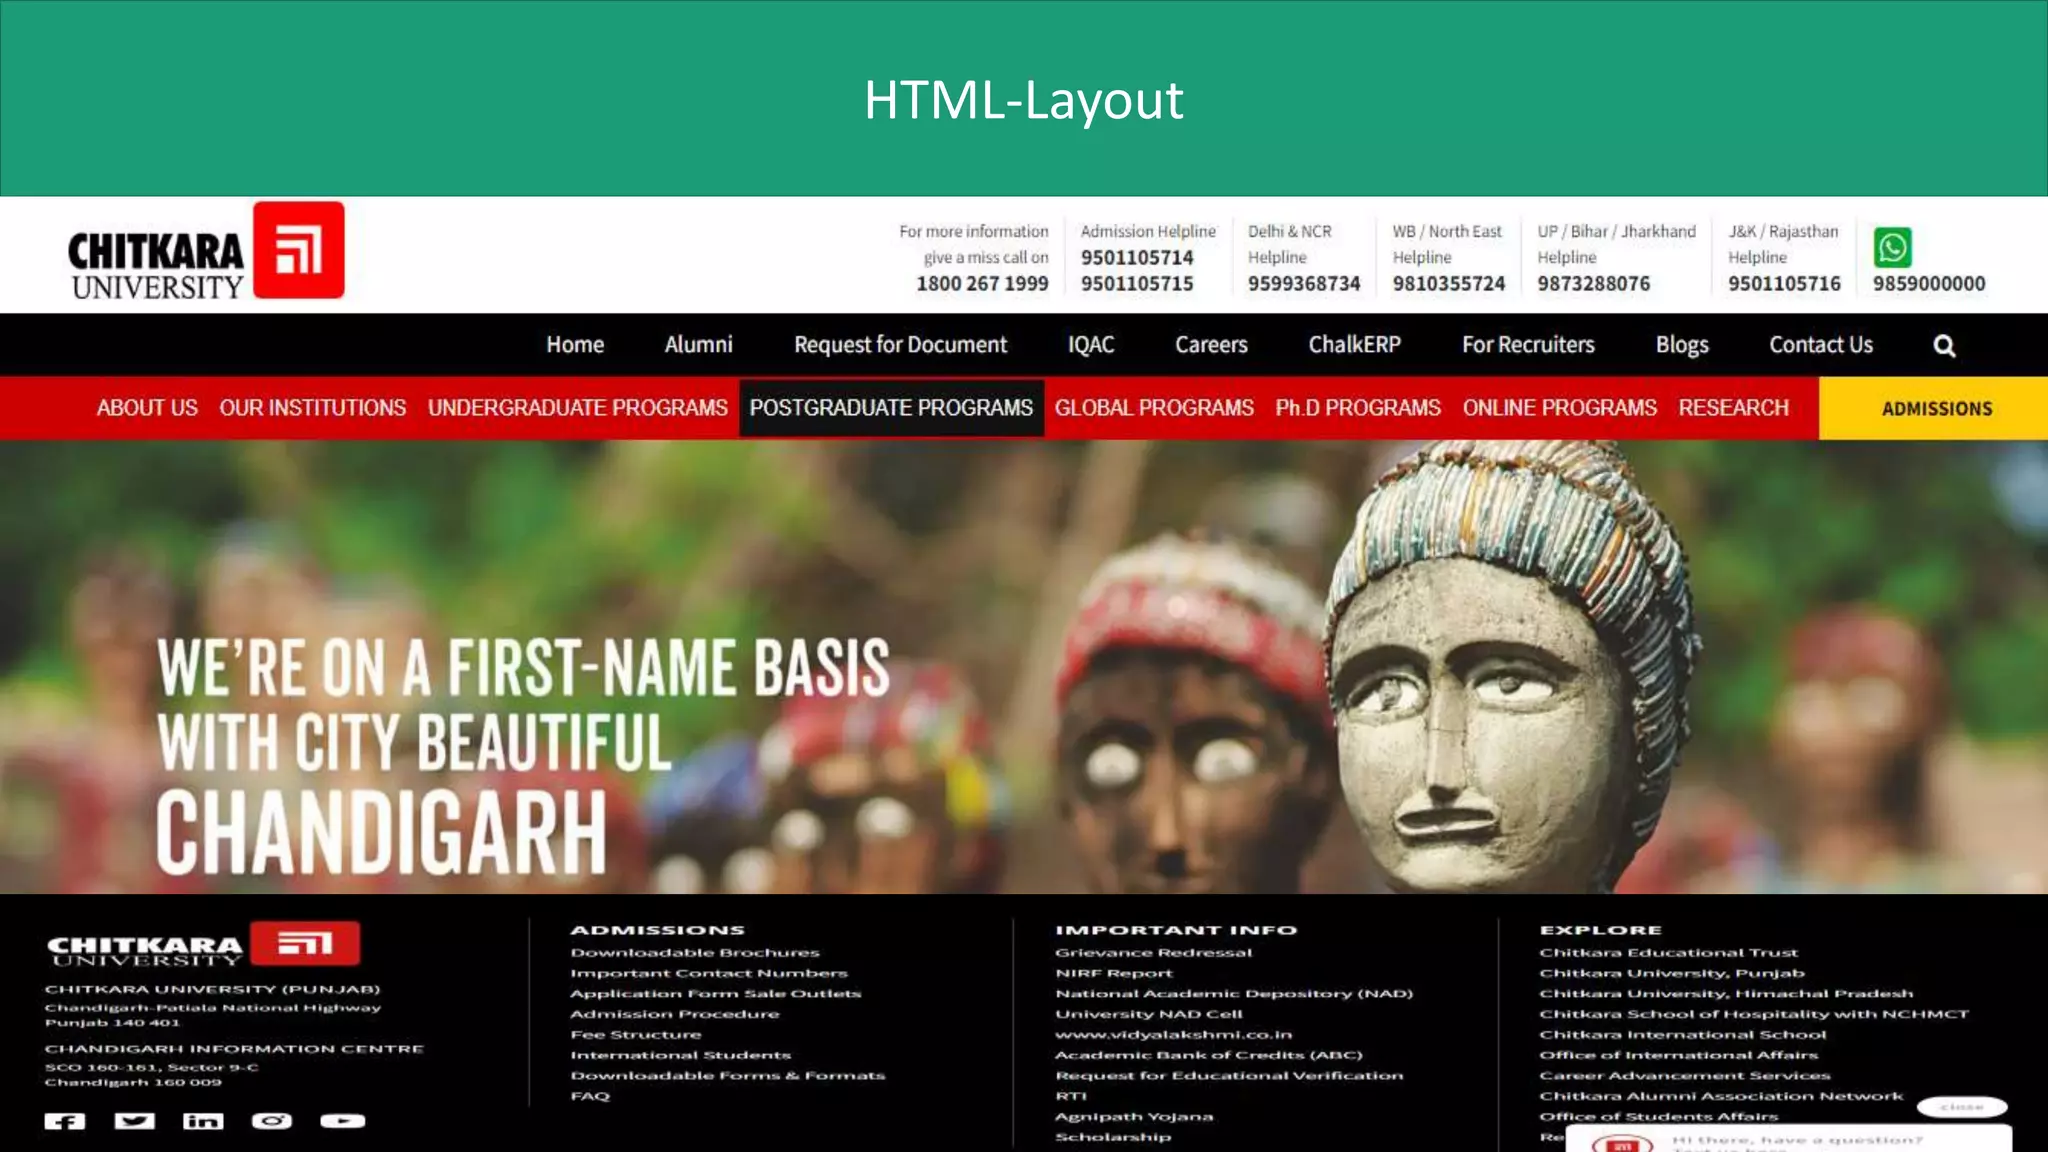Open Request for Educational Verification link
Viewport: 2048px width, 1152px height.
[x=1229, y=1076]
